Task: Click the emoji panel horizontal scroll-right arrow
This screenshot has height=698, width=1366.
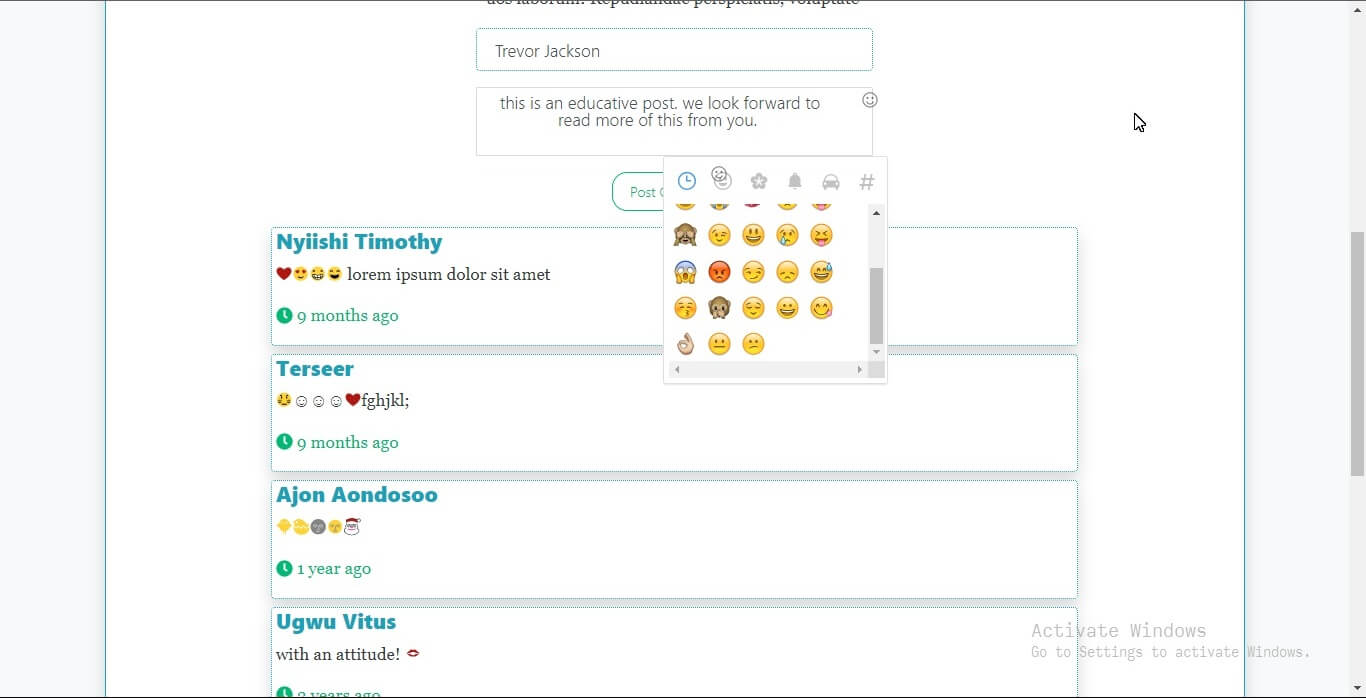Action: coord(859,370)
